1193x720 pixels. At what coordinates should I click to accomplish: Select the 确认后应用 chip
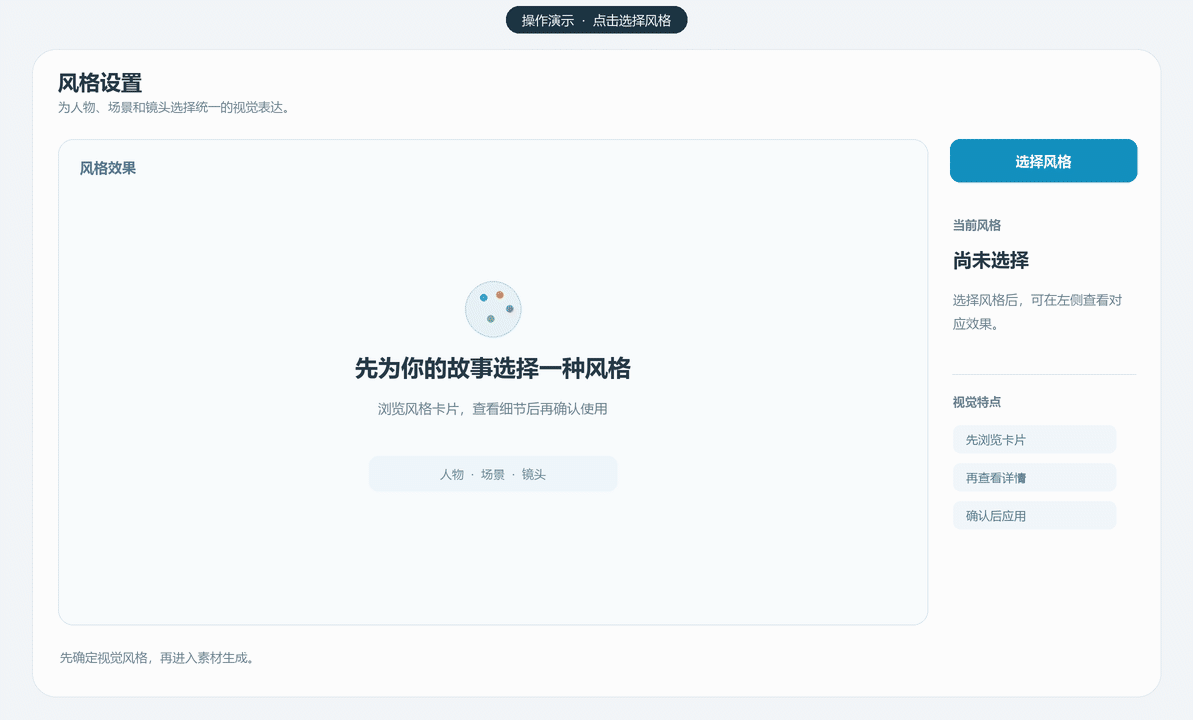[x=1034, y=515]
